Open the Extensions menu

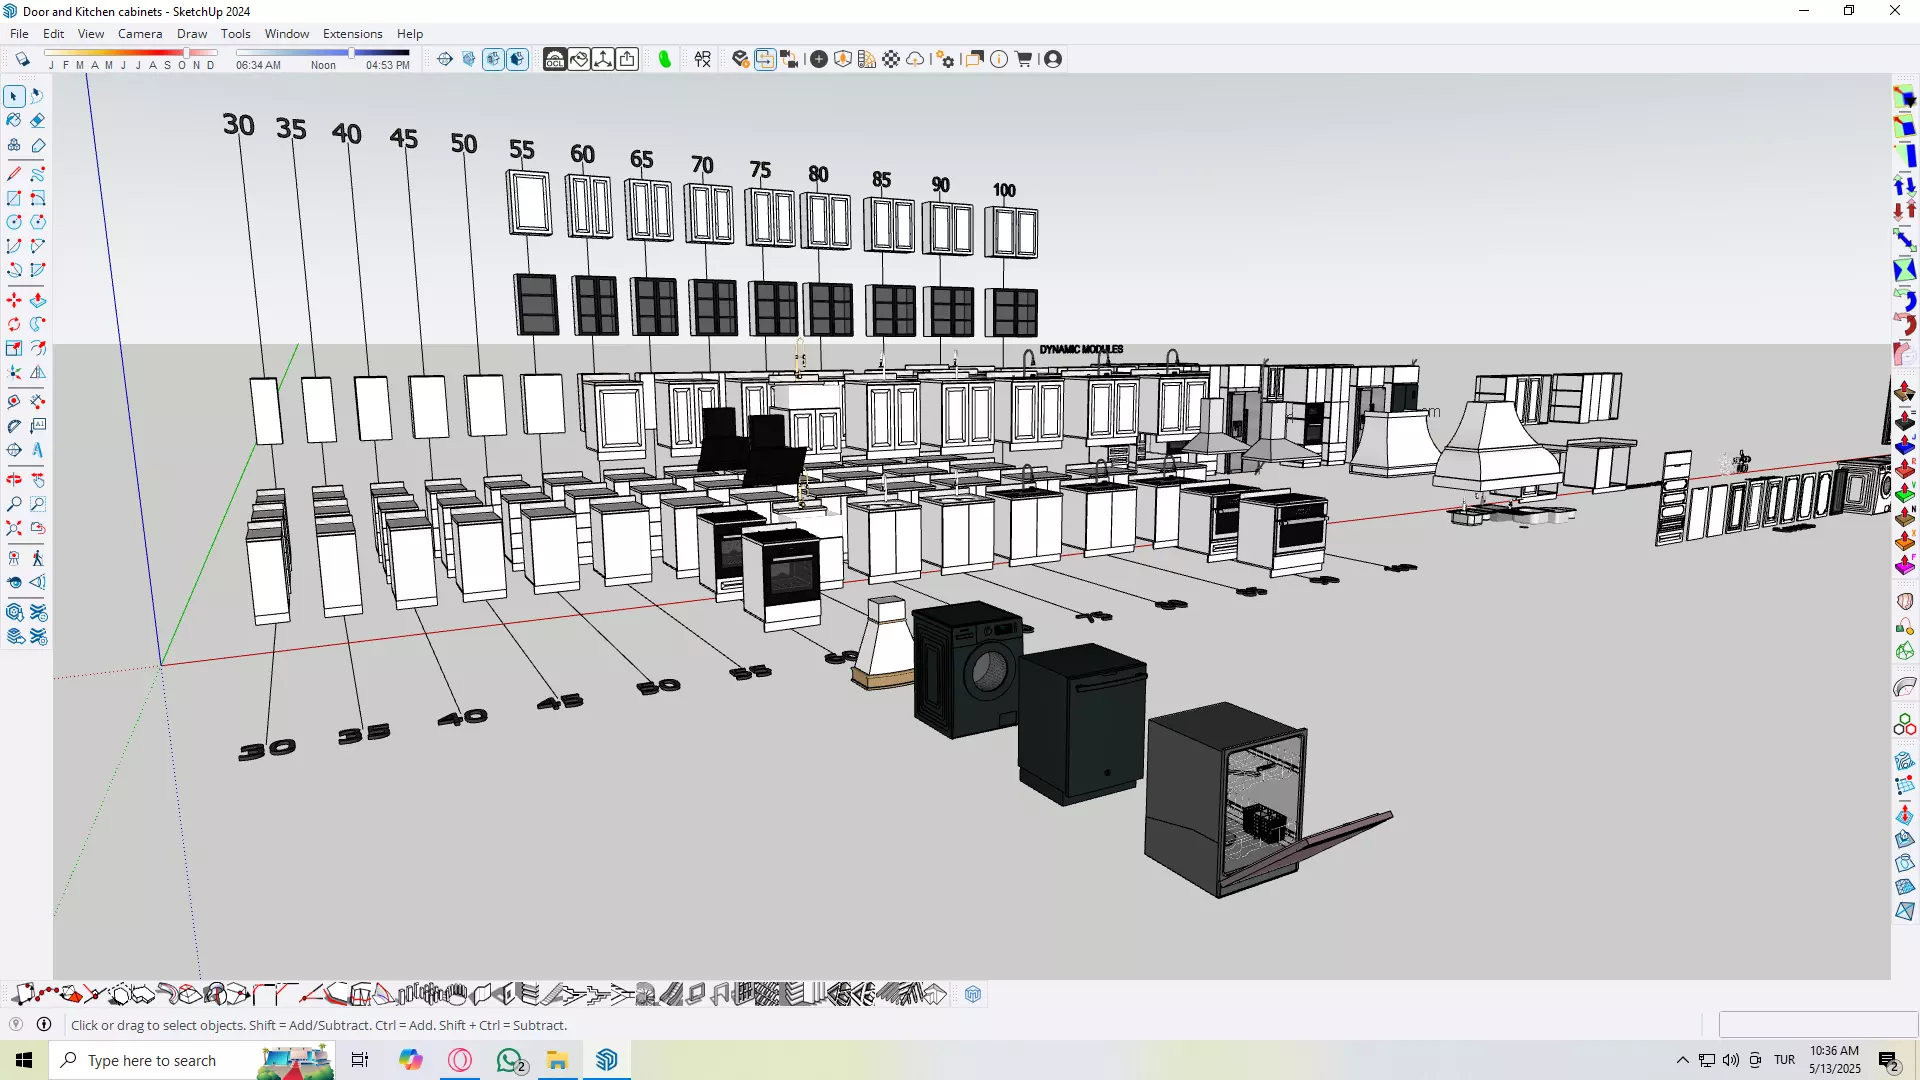pyautogui.click(x=352, y=33)
